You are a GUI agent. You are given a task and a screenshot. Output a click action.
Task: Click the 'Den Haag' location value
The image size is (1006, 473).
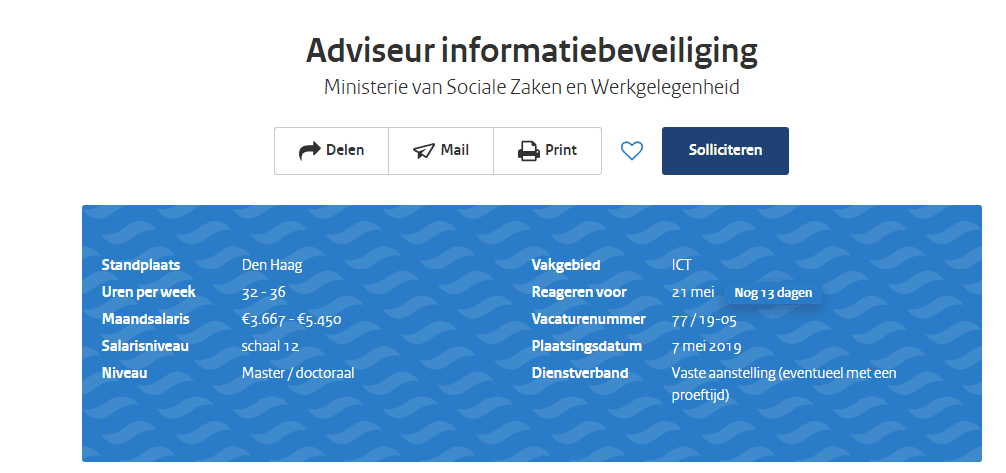272,265
